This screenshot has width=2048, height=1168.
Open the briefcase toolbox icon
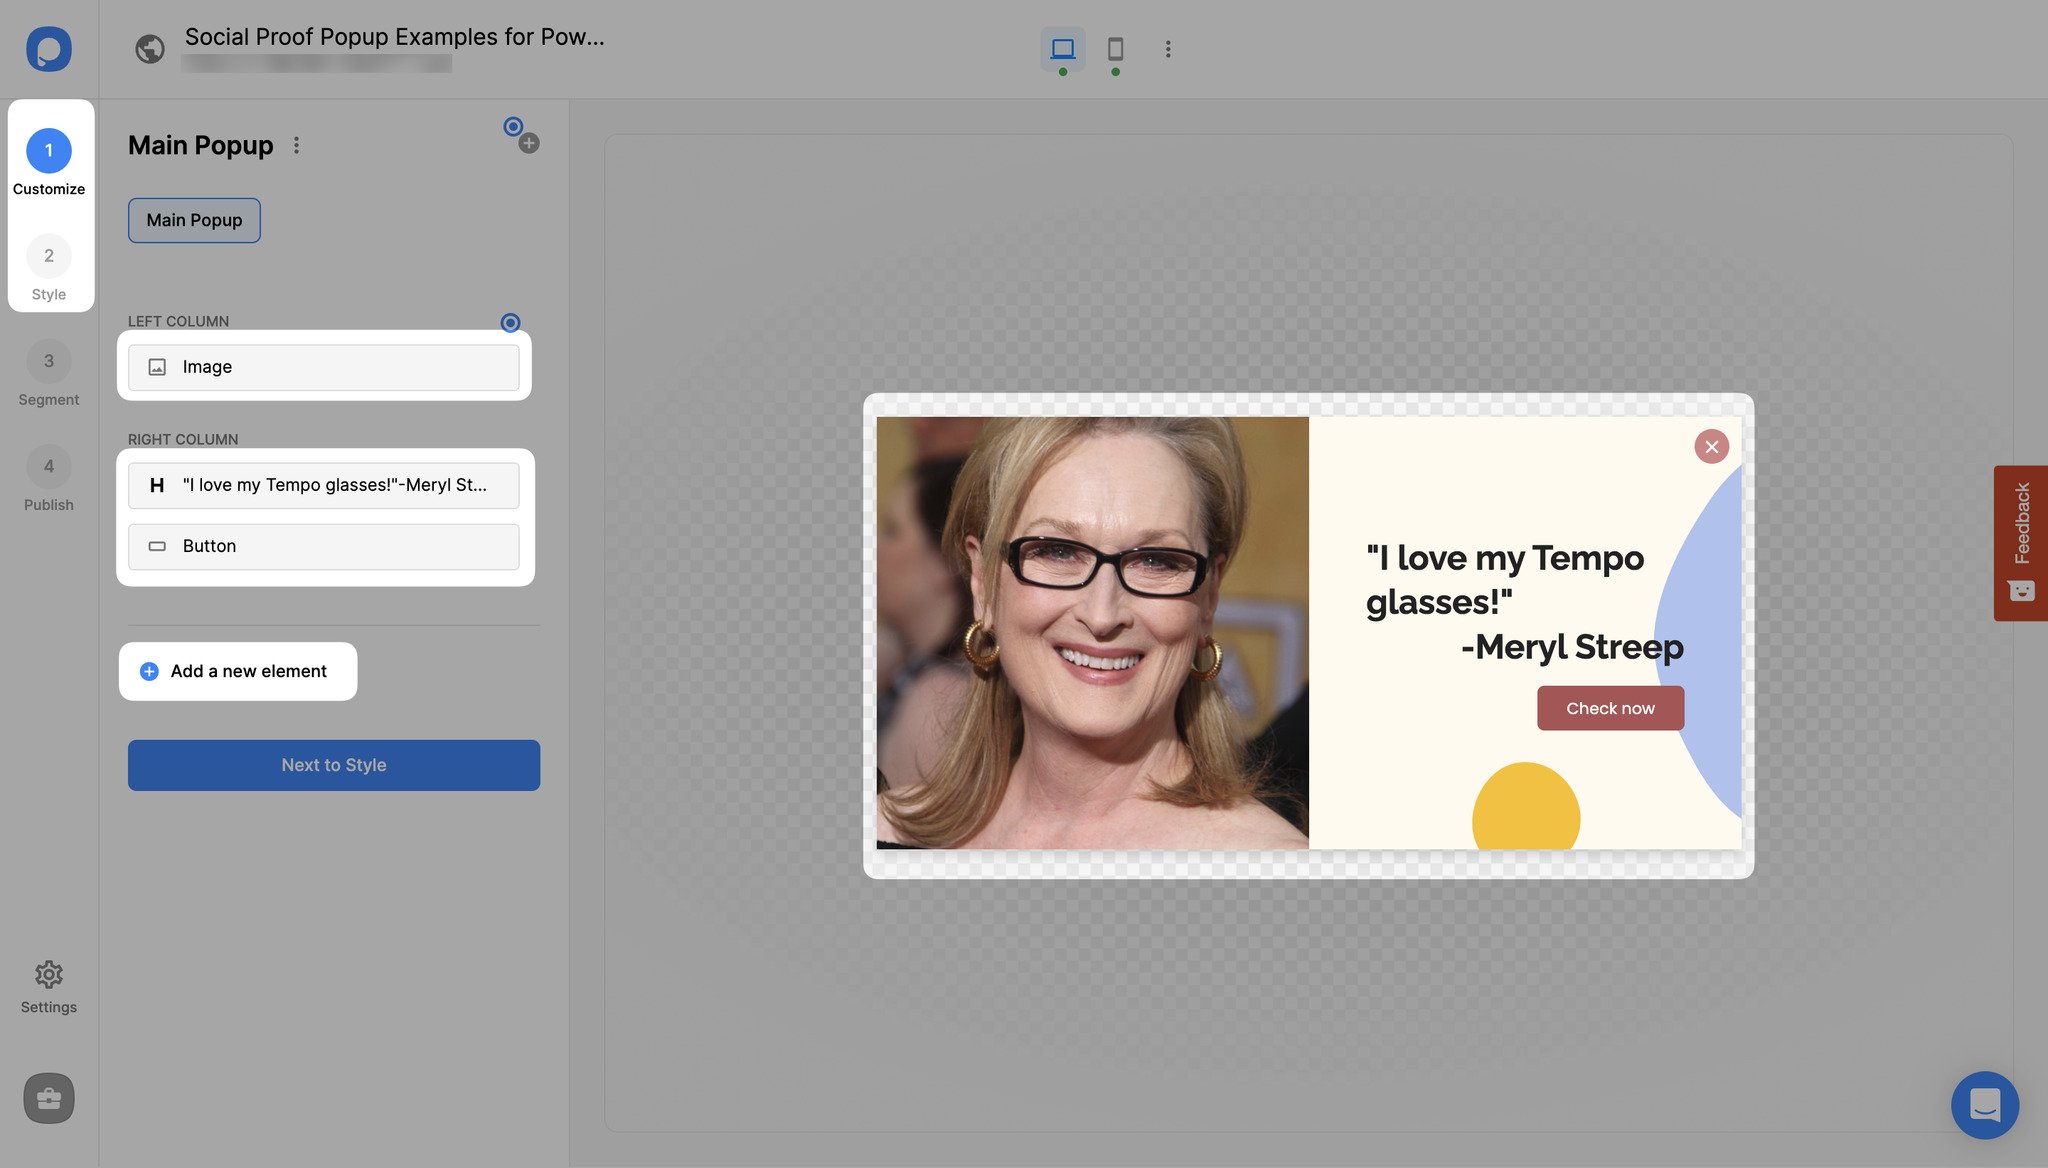pyautogui.click(x=49, y=1098)
